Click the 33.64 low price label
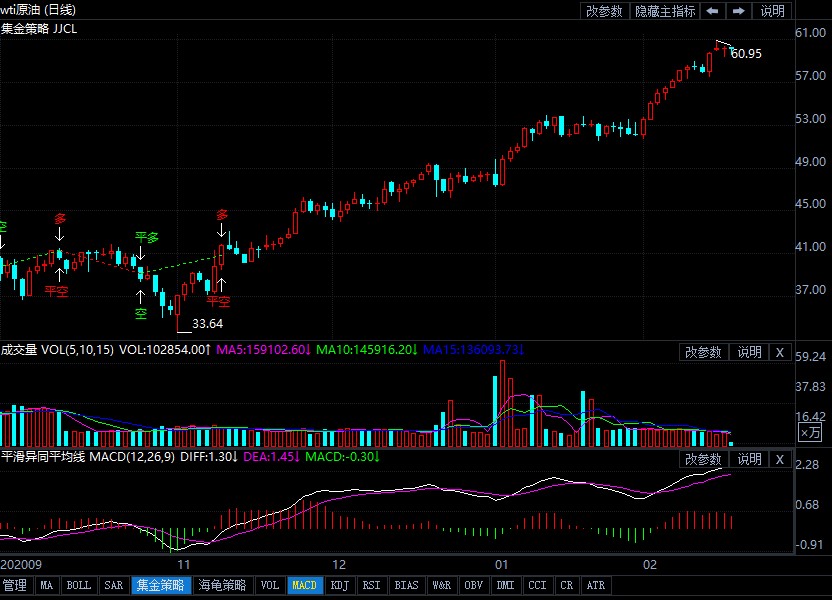The image size is (832, 600). point(207,324)
